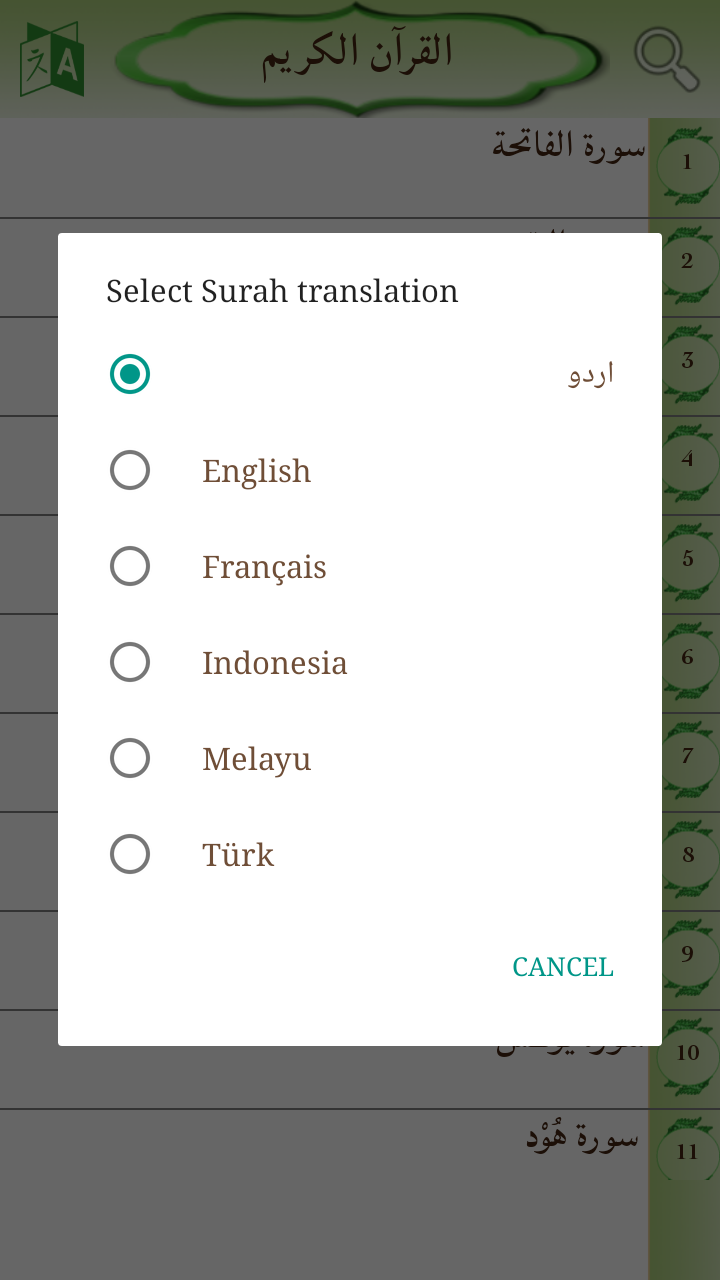Enable the Türk radio button
This screenshot has width=720, height=1280.
130,854
